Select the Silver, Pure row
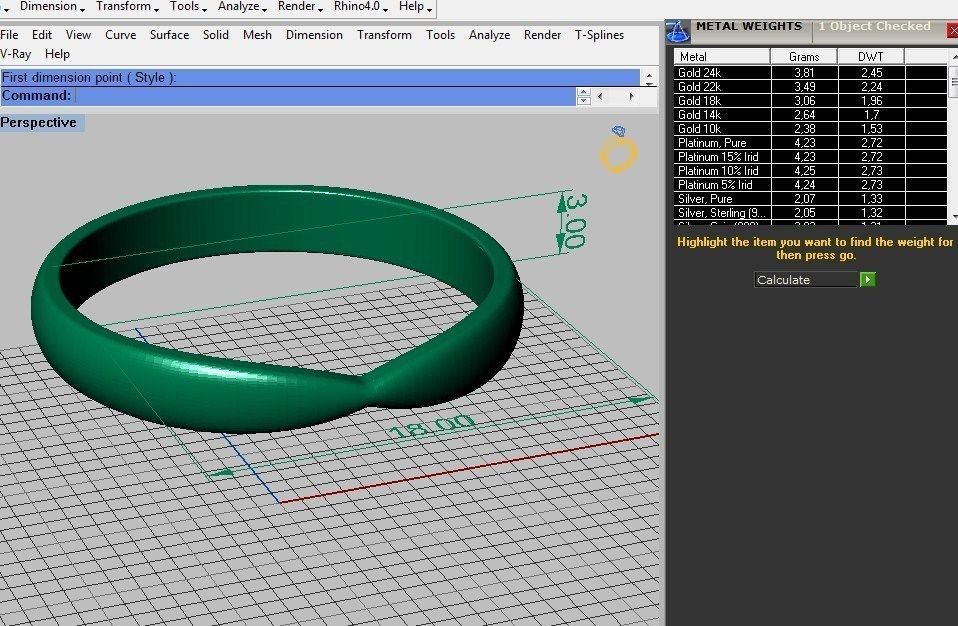The image size is (958, 626). (811, 199)
